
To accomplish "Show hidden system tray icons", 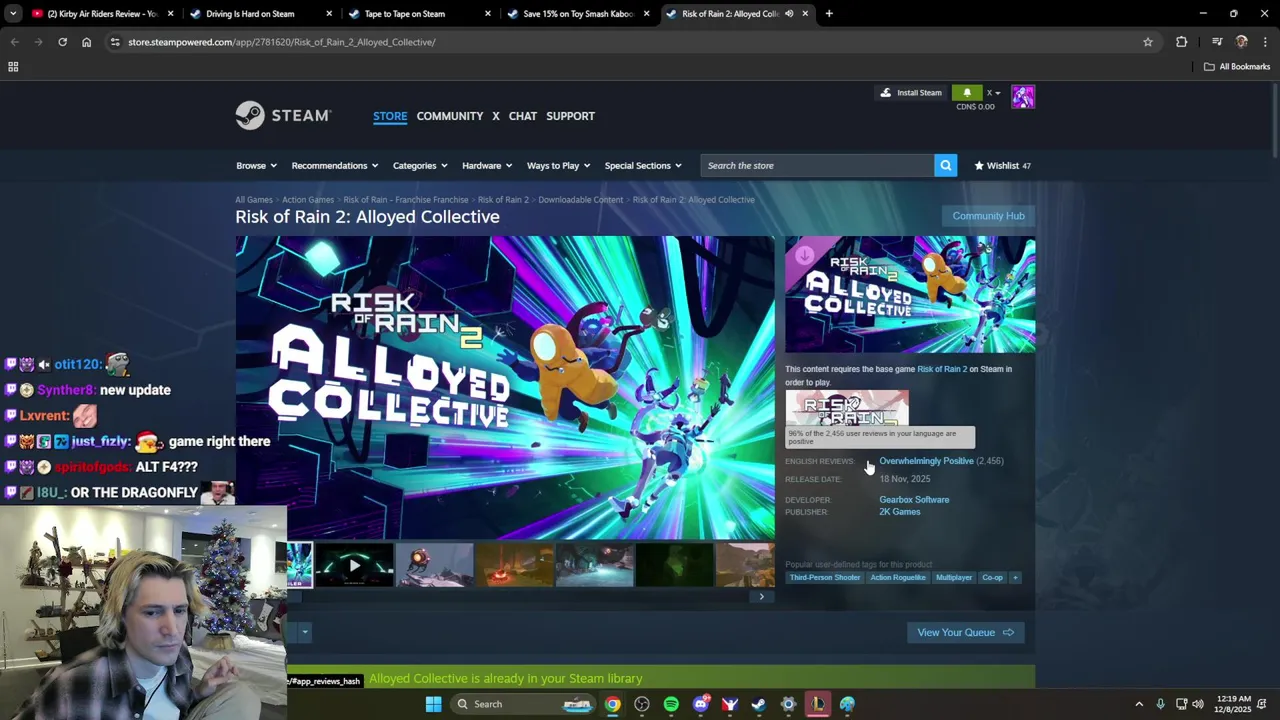I will [1139, 704].
